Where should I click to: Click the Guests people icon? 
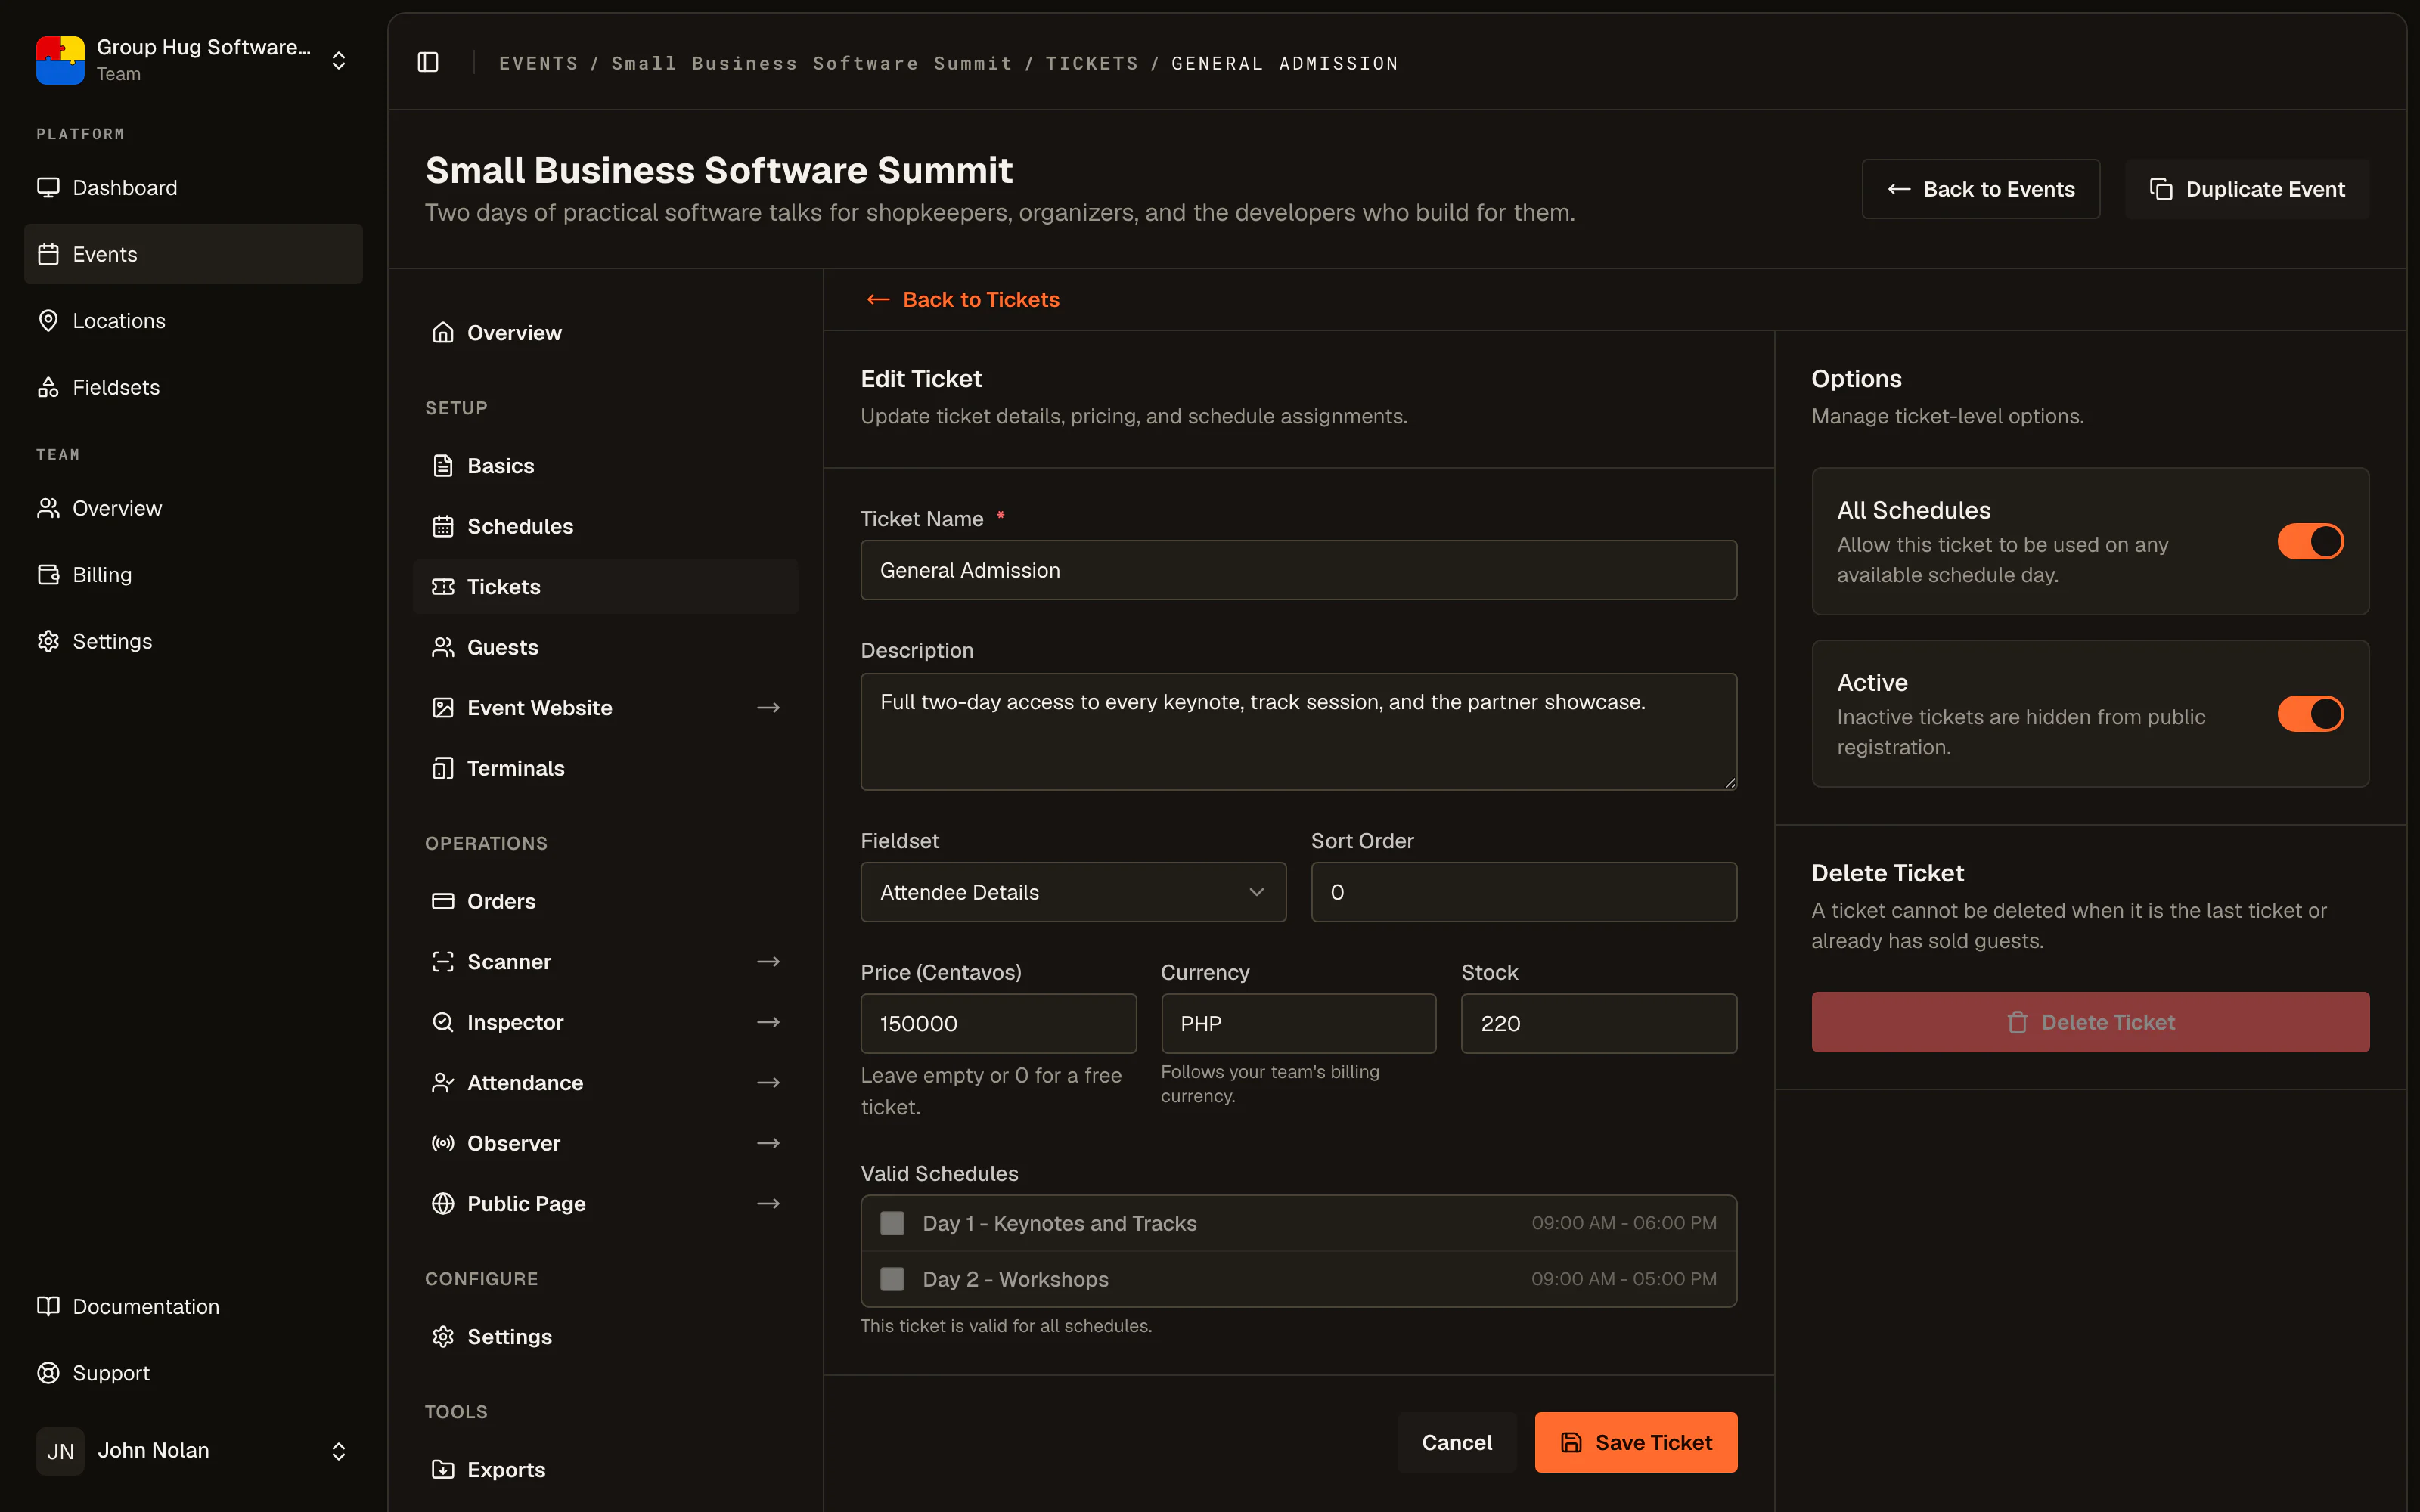pyautogui.click(x=443, y=647)
